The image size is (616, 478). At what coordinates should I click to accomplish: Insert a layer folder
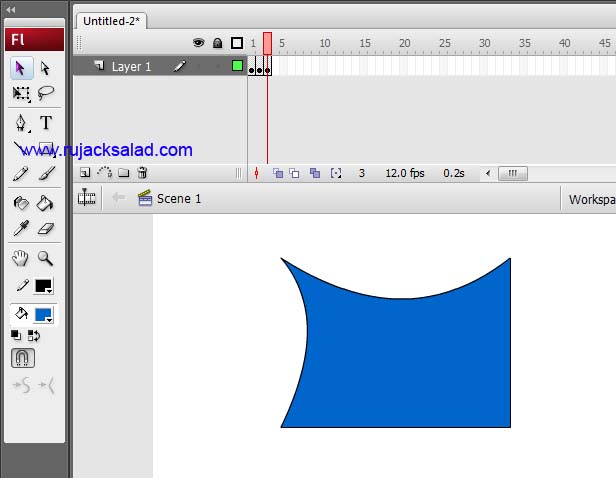123,172
